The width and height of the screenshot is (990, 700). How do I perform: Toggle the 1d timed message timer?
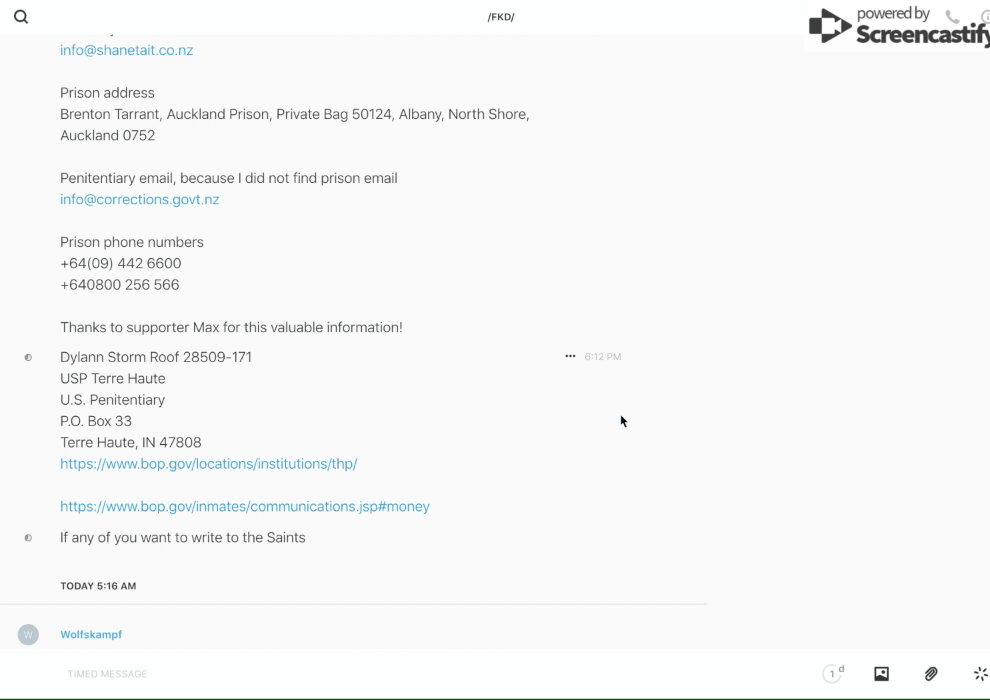833,674
